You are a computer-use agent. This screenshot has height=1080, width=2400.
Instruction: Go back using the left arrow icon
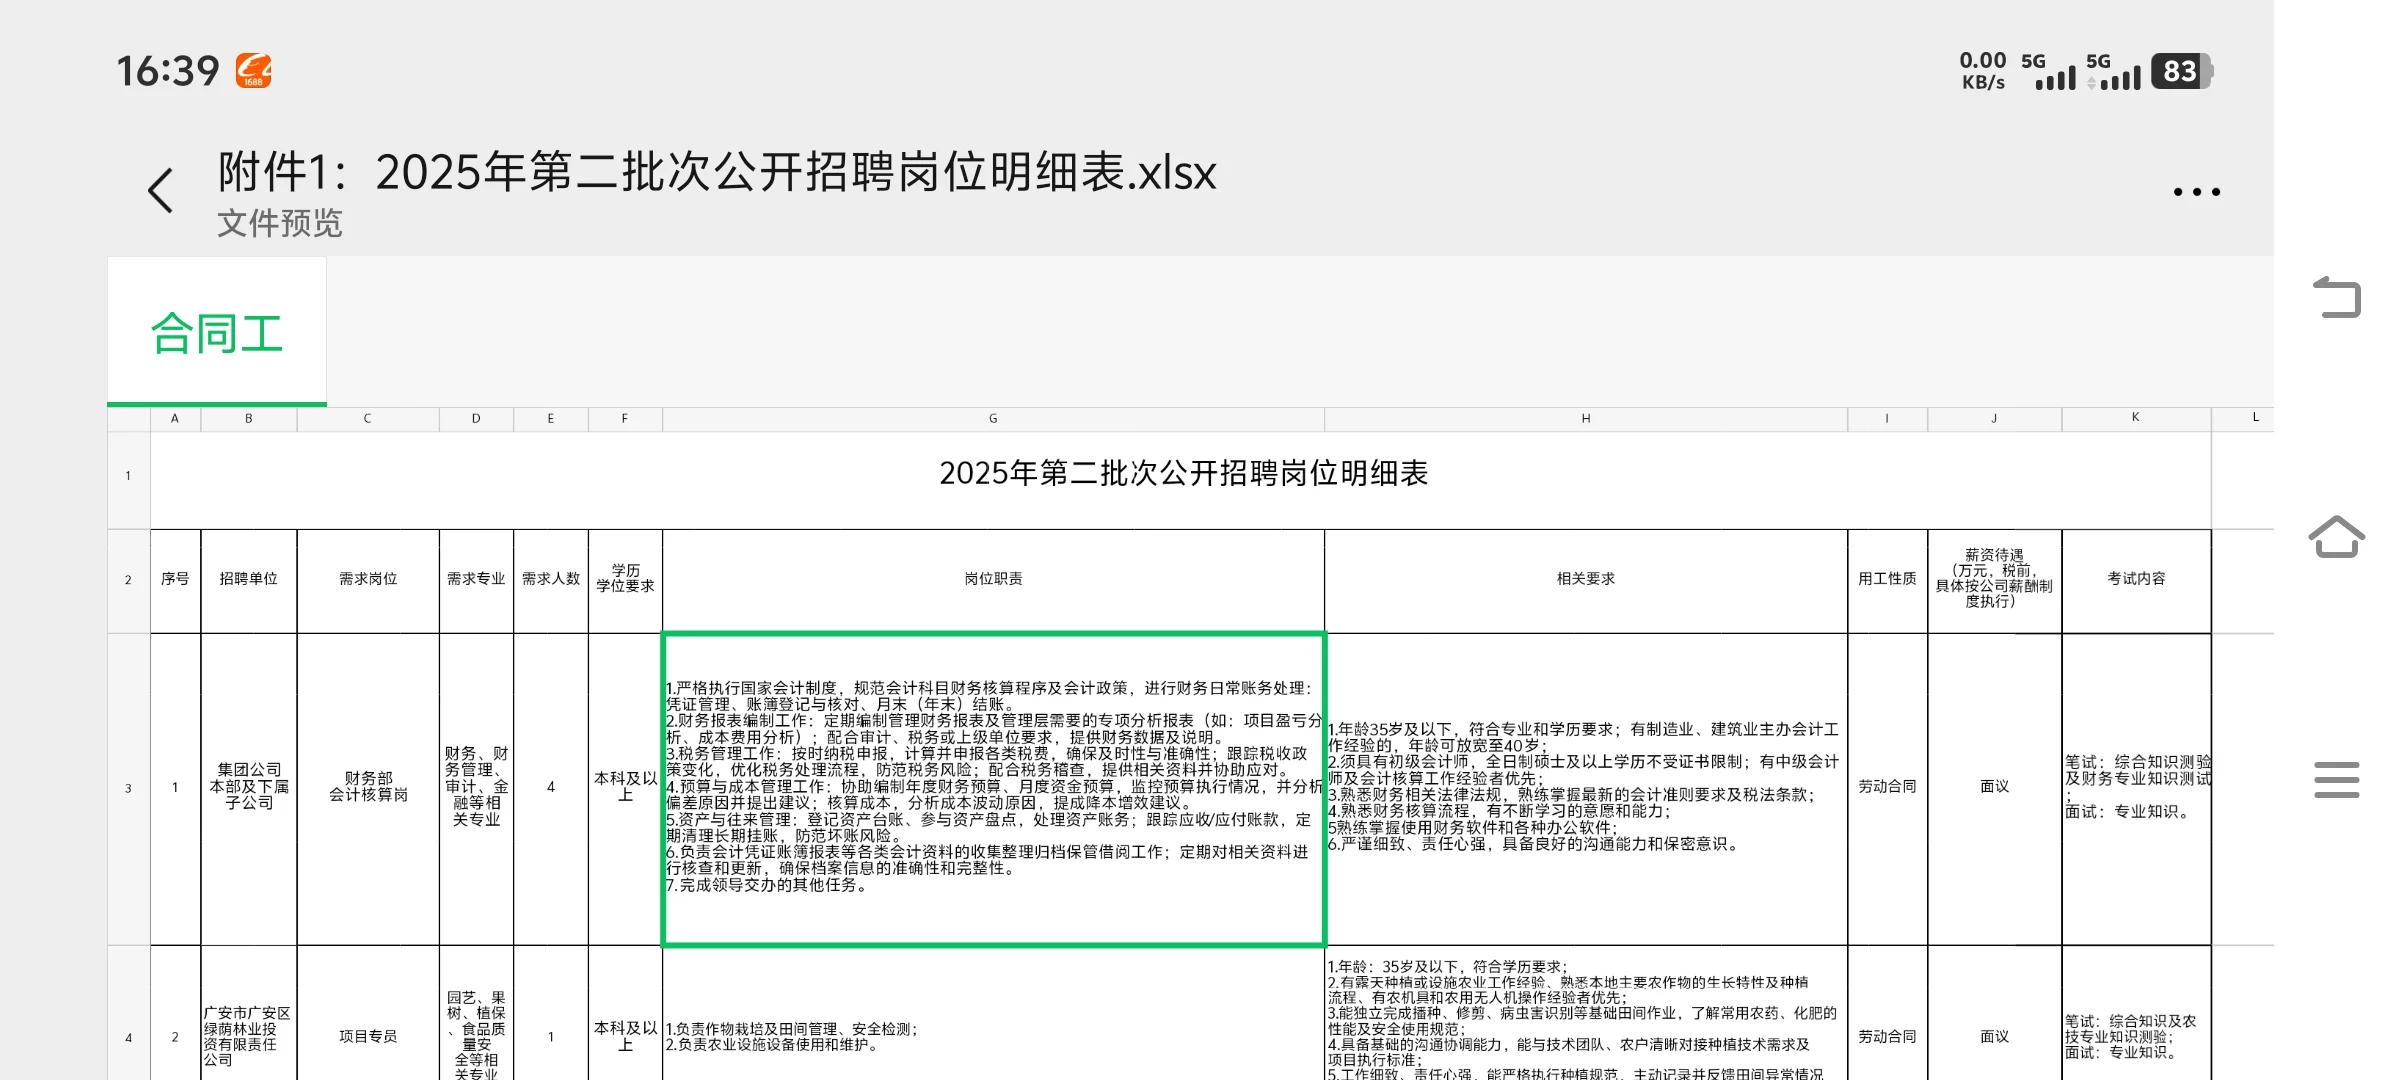pos(161,190)
